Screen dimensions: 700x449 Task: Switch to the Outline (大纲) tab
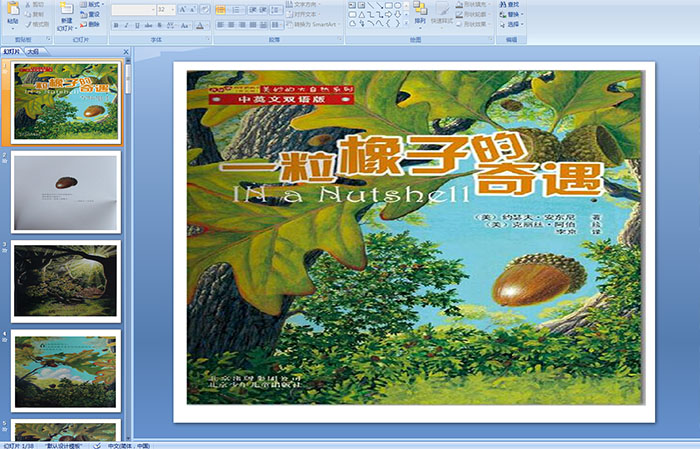point(34,51)
